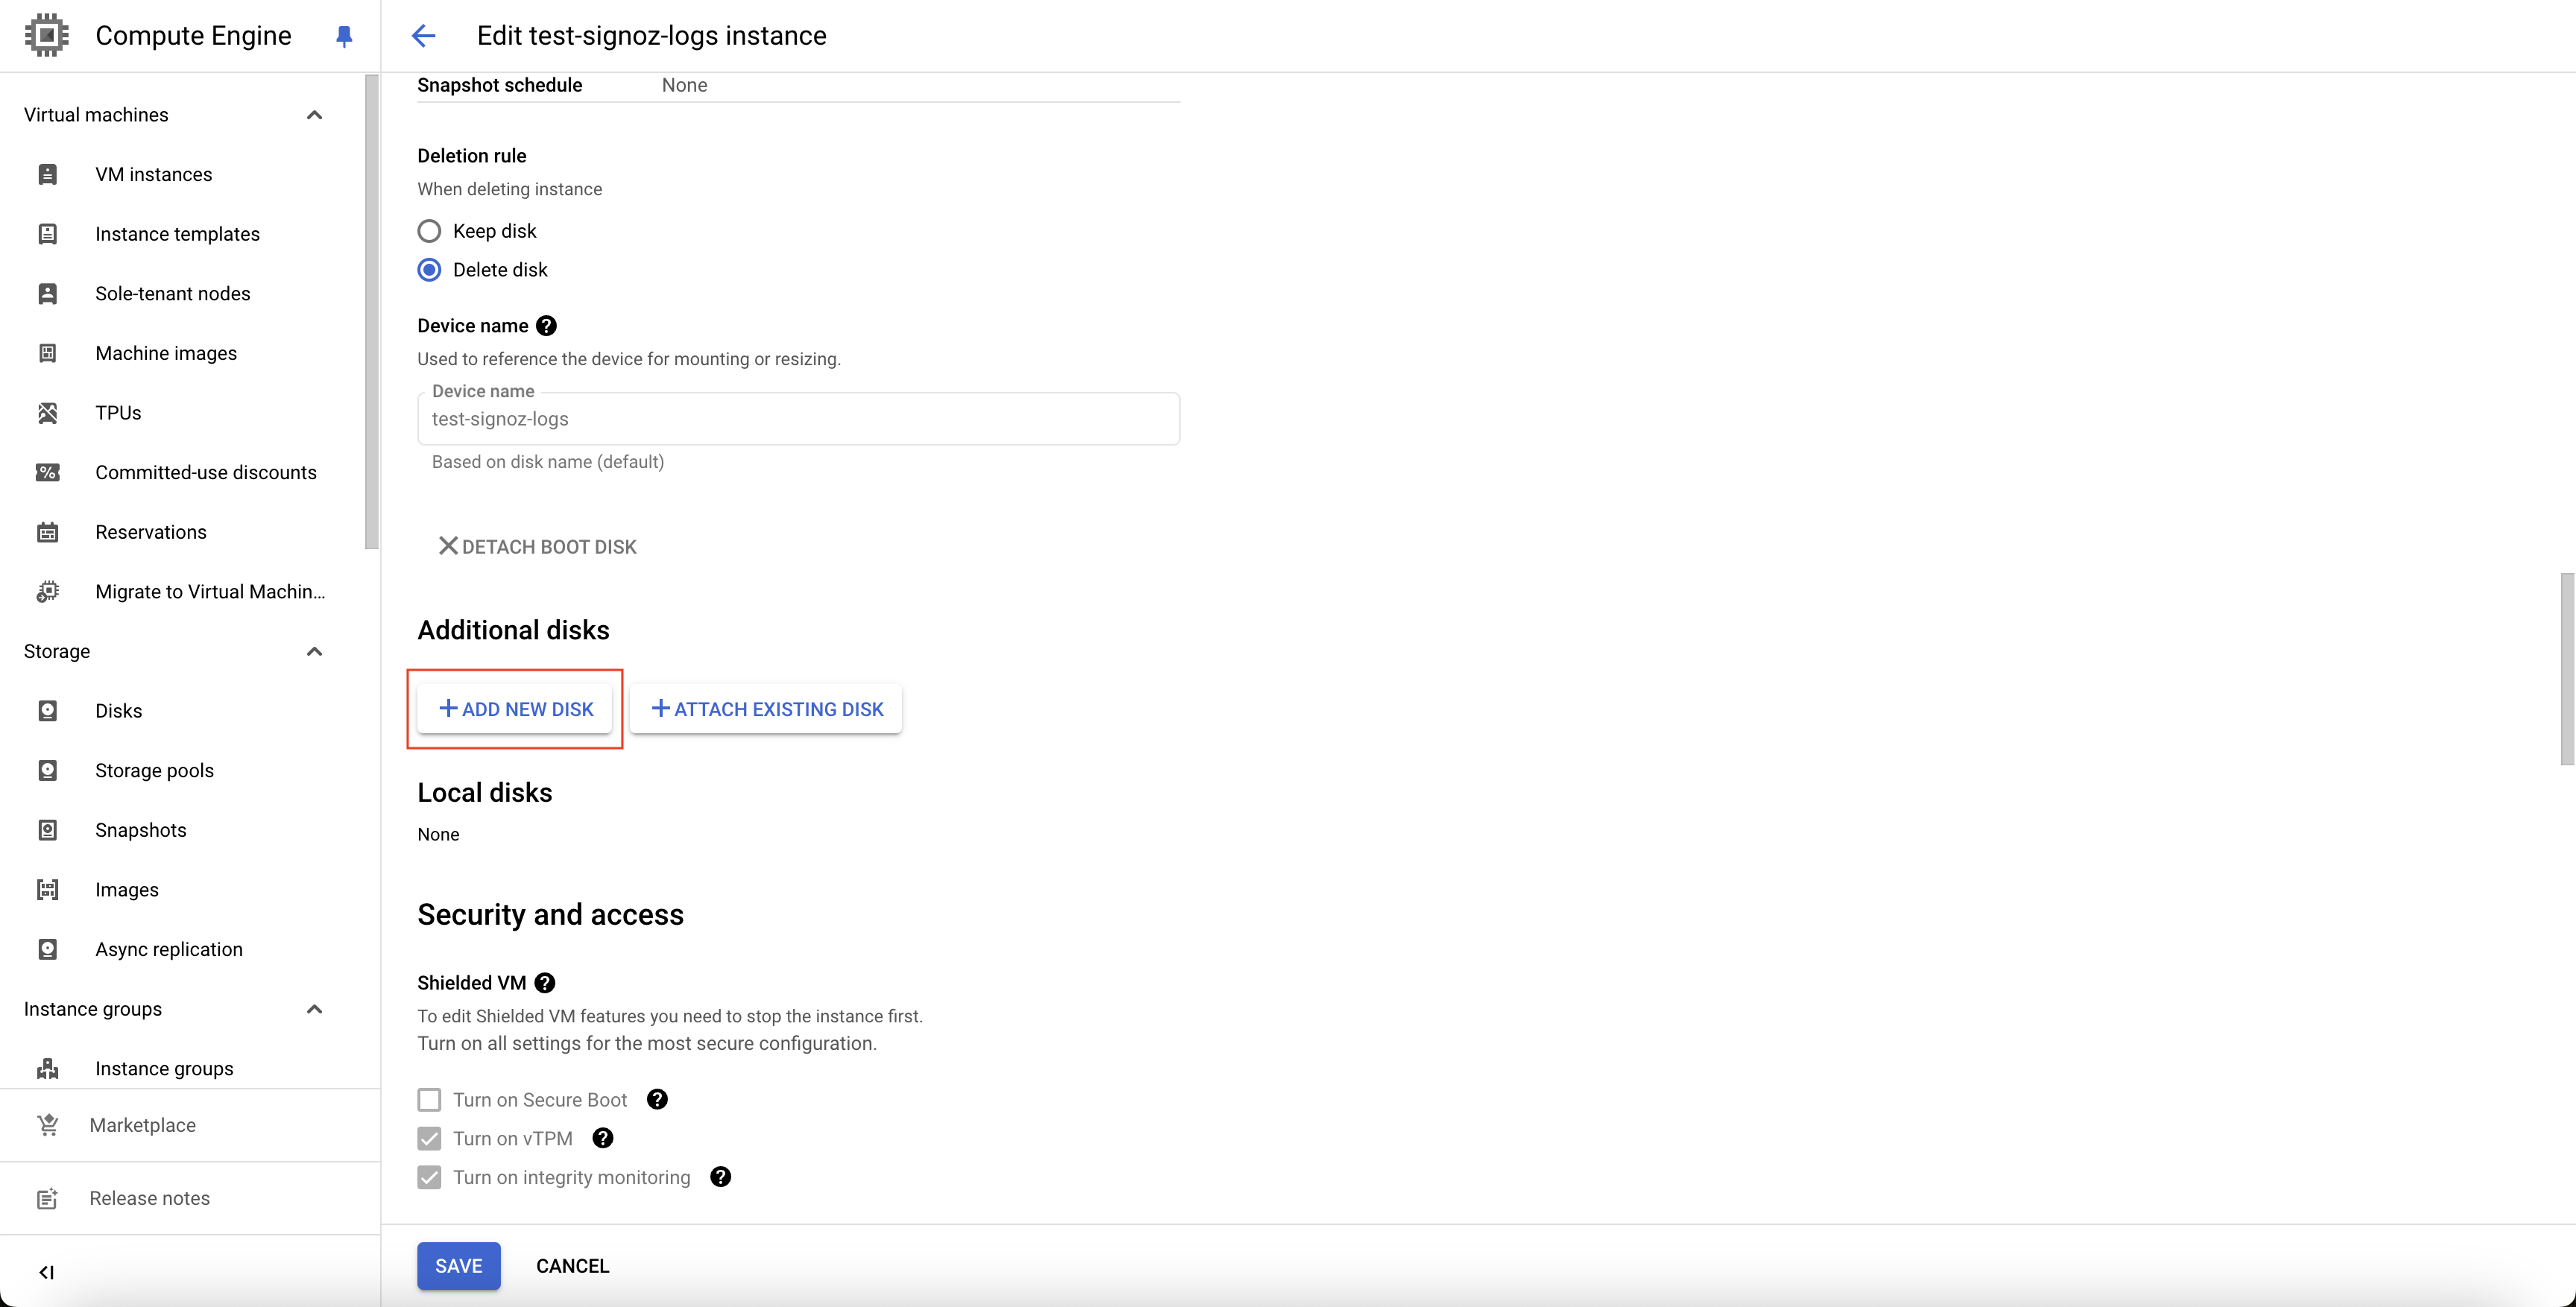Collapse the Virtual machines section
2576x1307 pixels.
pos(314,115)
